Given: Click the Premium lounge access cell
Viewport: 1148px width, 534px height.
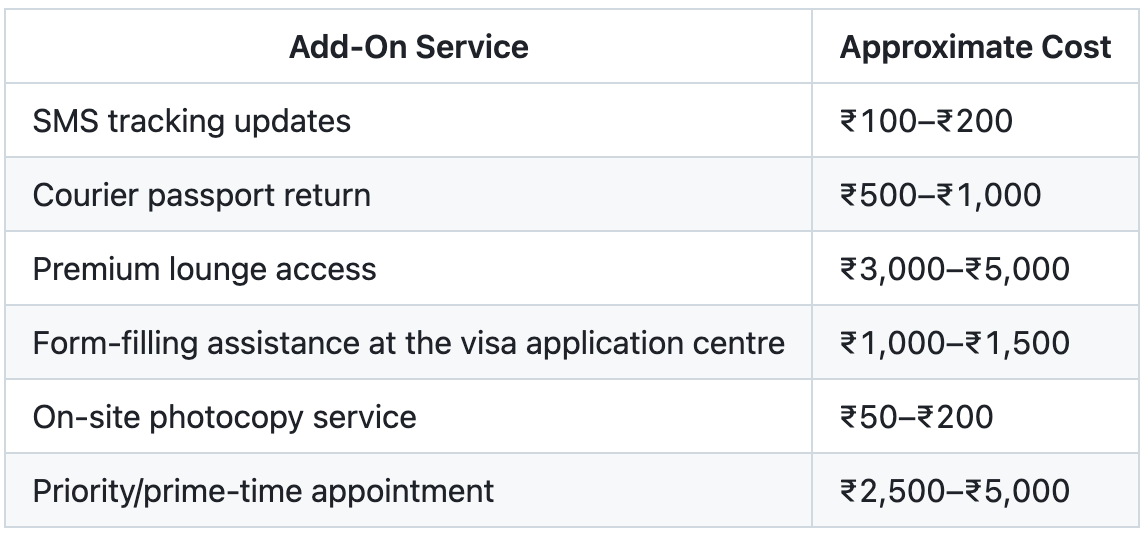Looking at the screenshot, I should click(x=204, y=268).
